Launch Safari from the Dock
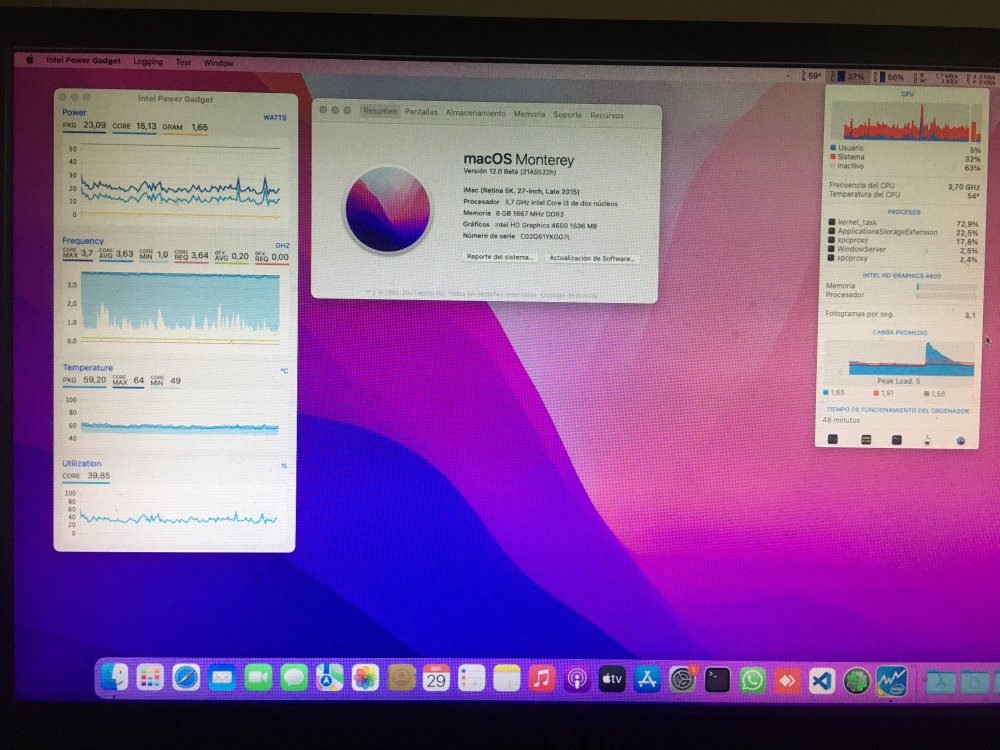This screenshot has height=750, width=1000. point(186,678)
